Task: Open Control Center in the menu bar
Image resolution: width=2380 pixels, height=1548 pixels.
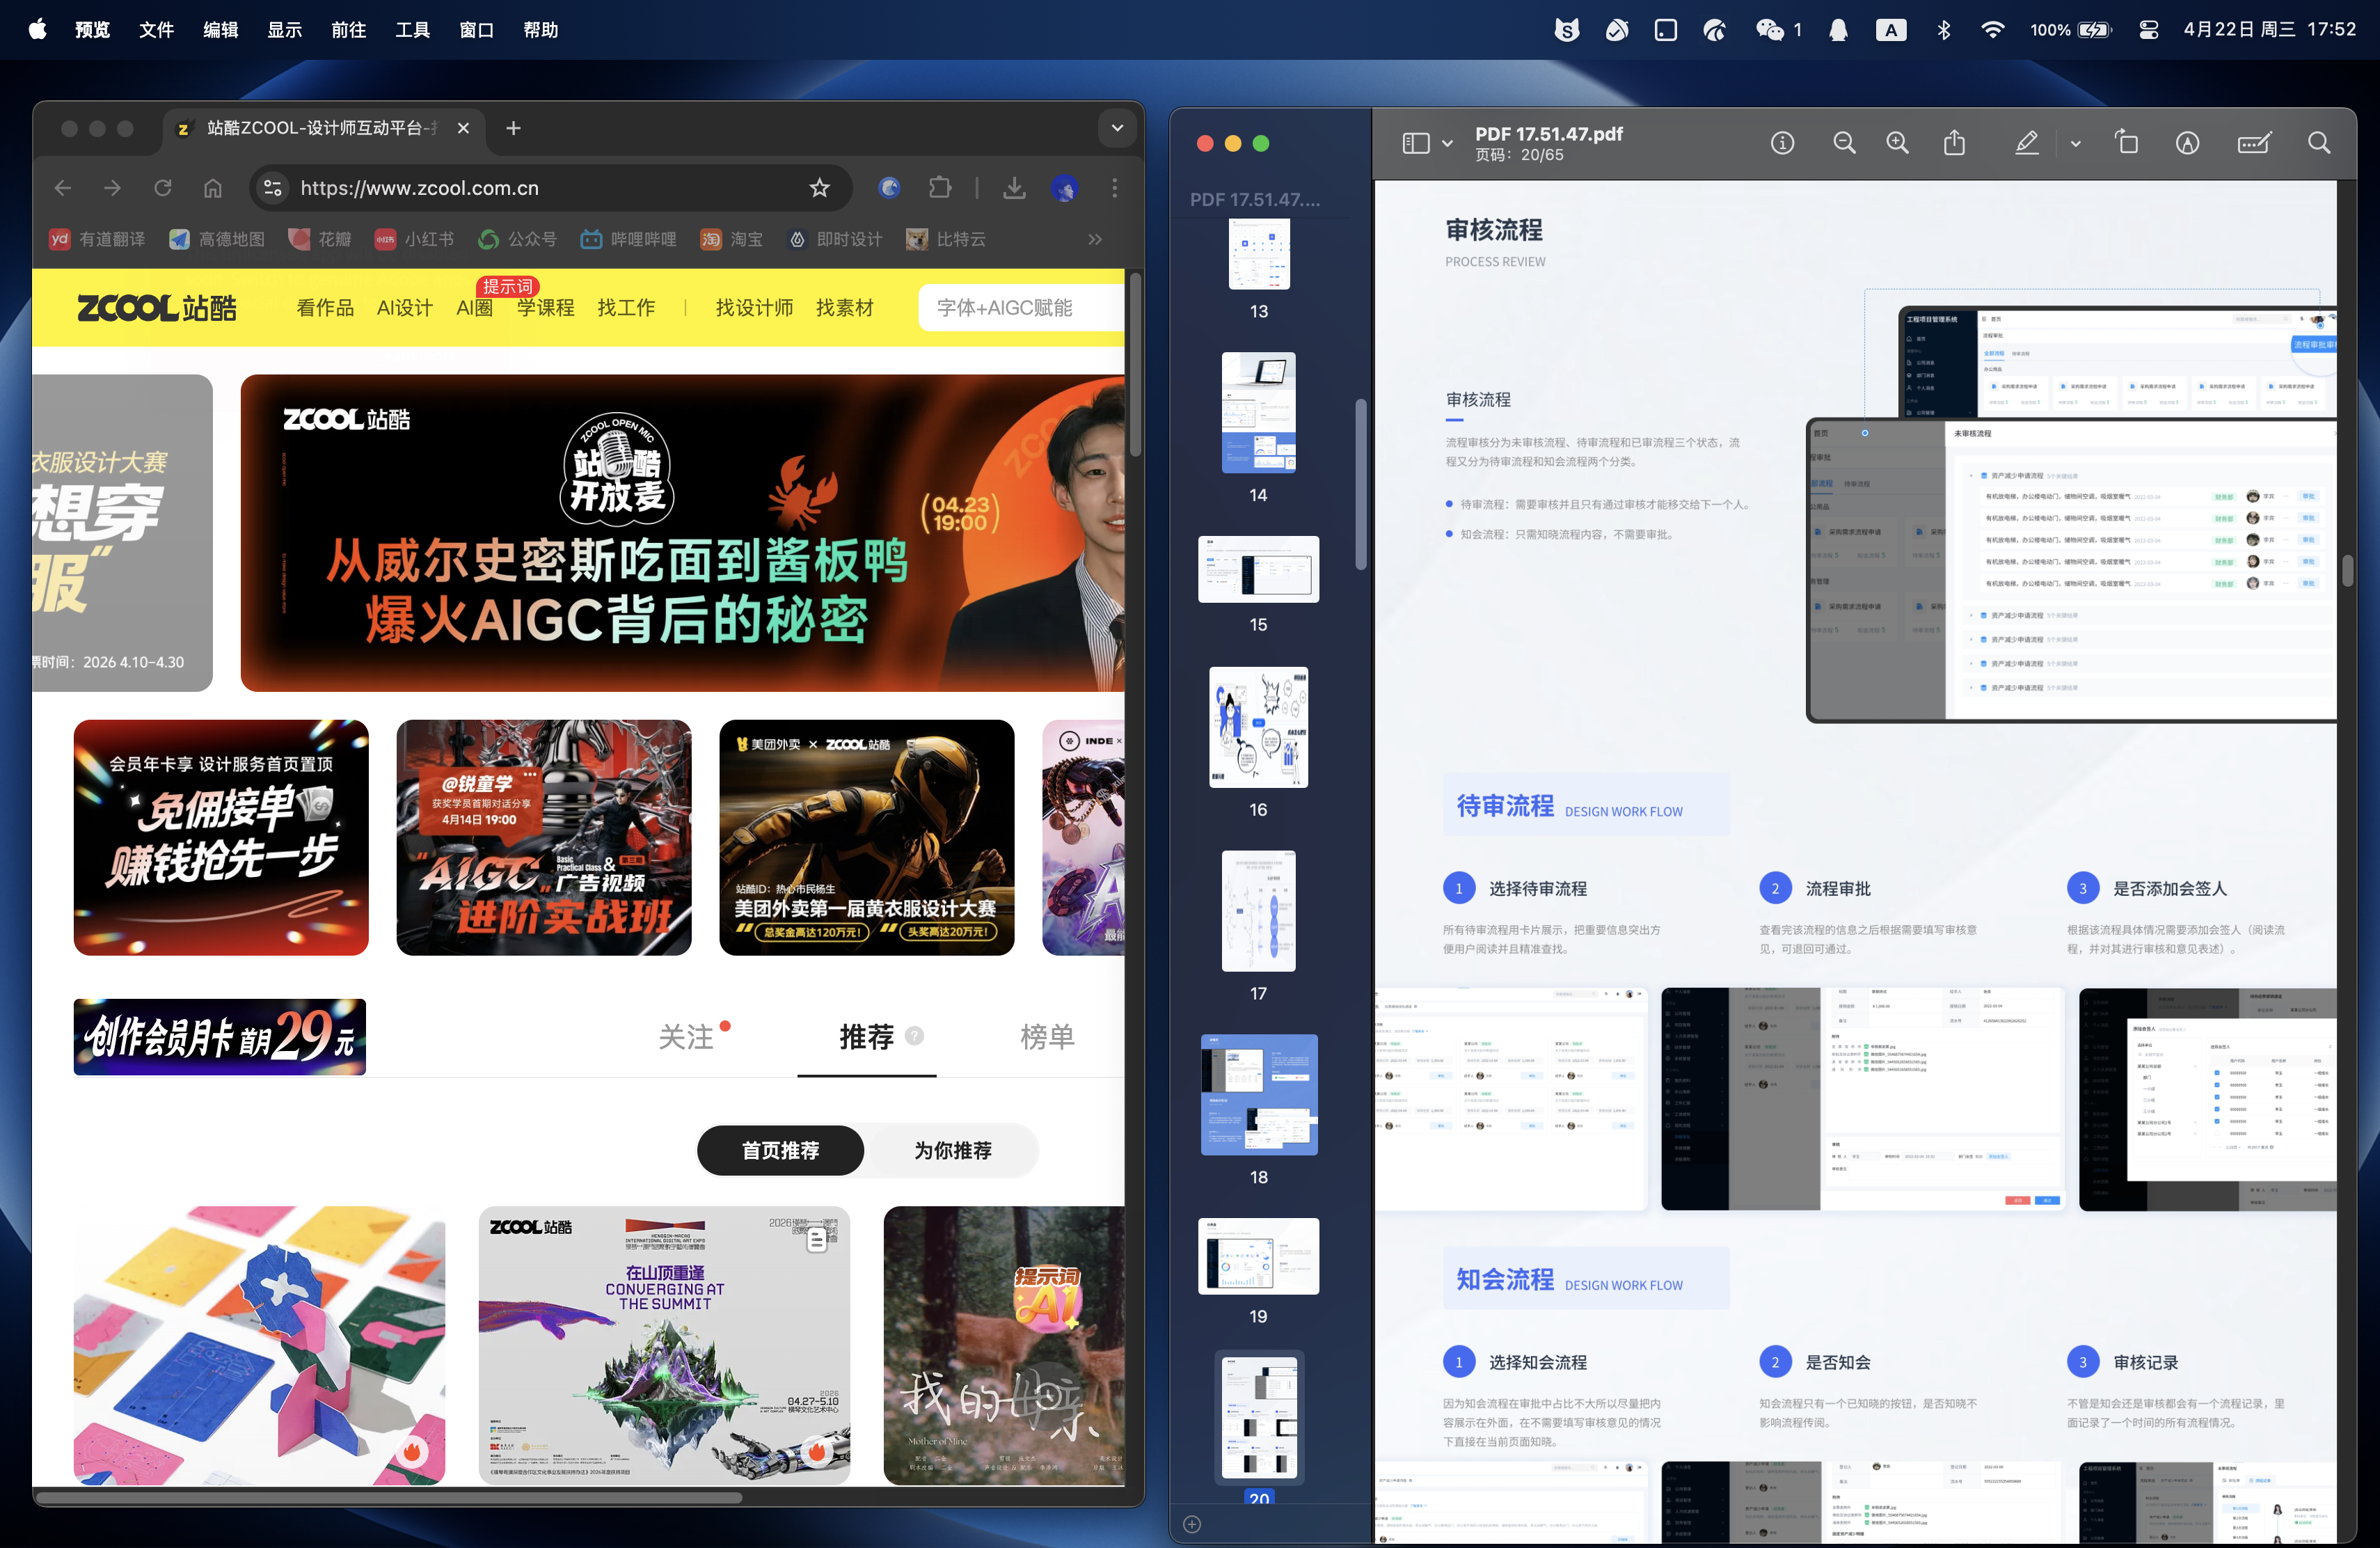Action: [x=2148, y=30]
